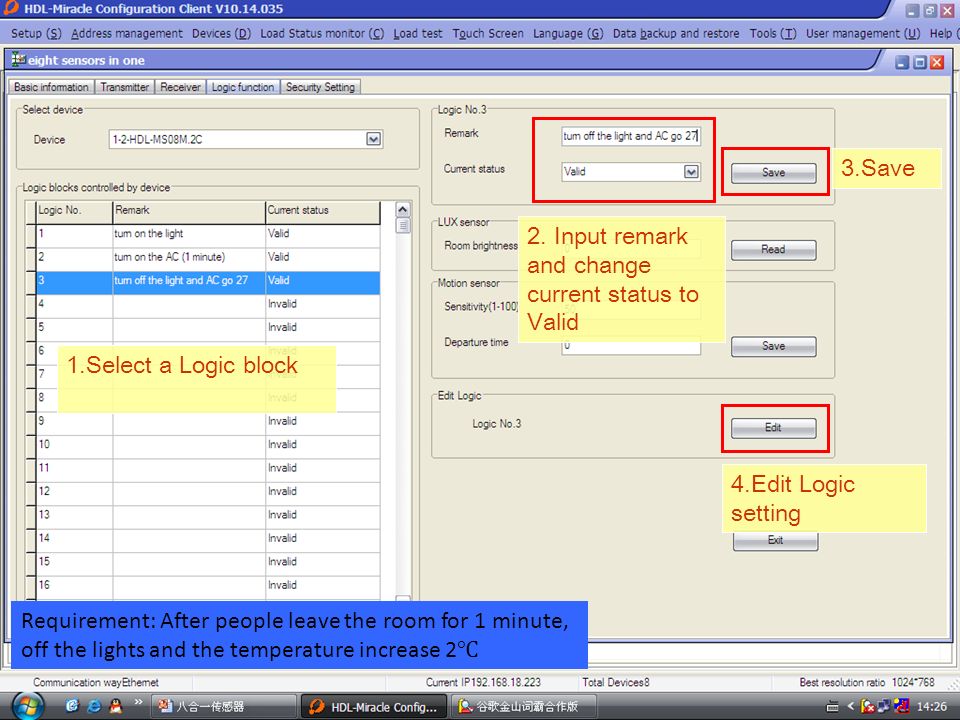Expand quick launch overflow chevron
The height and width of the screenshot is (720, 960).
click(138, 702)
